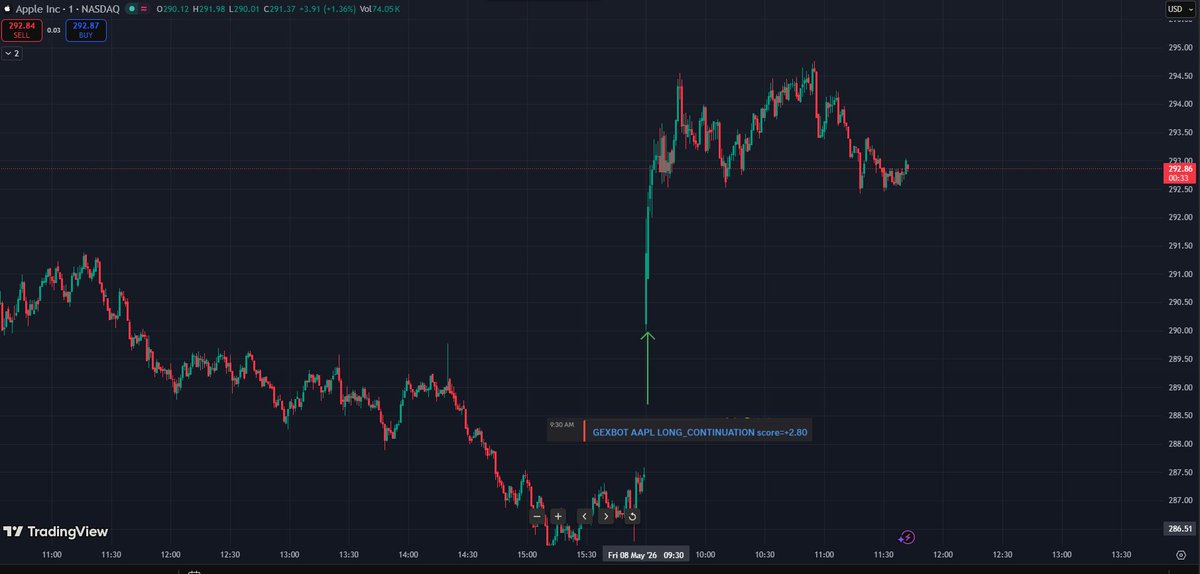Click the 14:30 time axis label
This screenshot has width=1200, height=574.
tap(467, 554)
